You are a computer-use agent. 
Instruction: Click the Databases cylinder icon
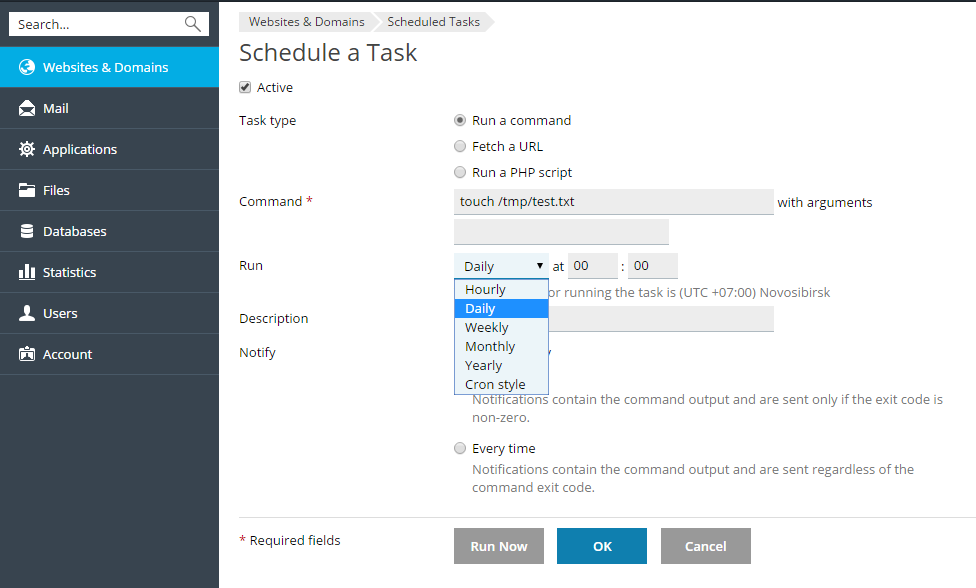point(27,232)
